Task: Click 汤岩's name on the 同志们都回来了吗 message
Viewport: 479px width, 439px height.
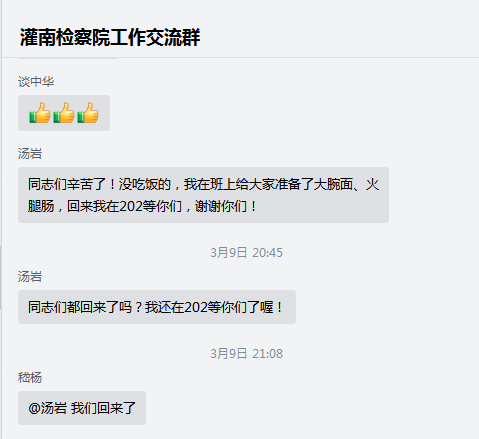Action: pos(30,277)
